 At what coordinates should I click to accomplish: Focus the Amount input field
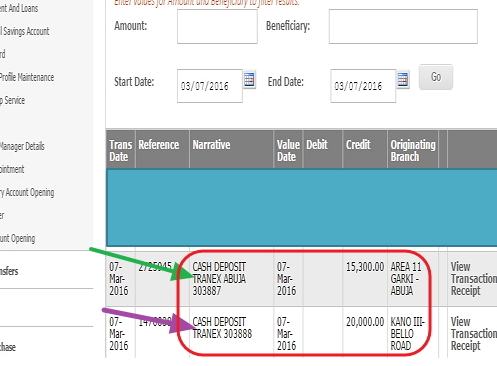point(217,26)
